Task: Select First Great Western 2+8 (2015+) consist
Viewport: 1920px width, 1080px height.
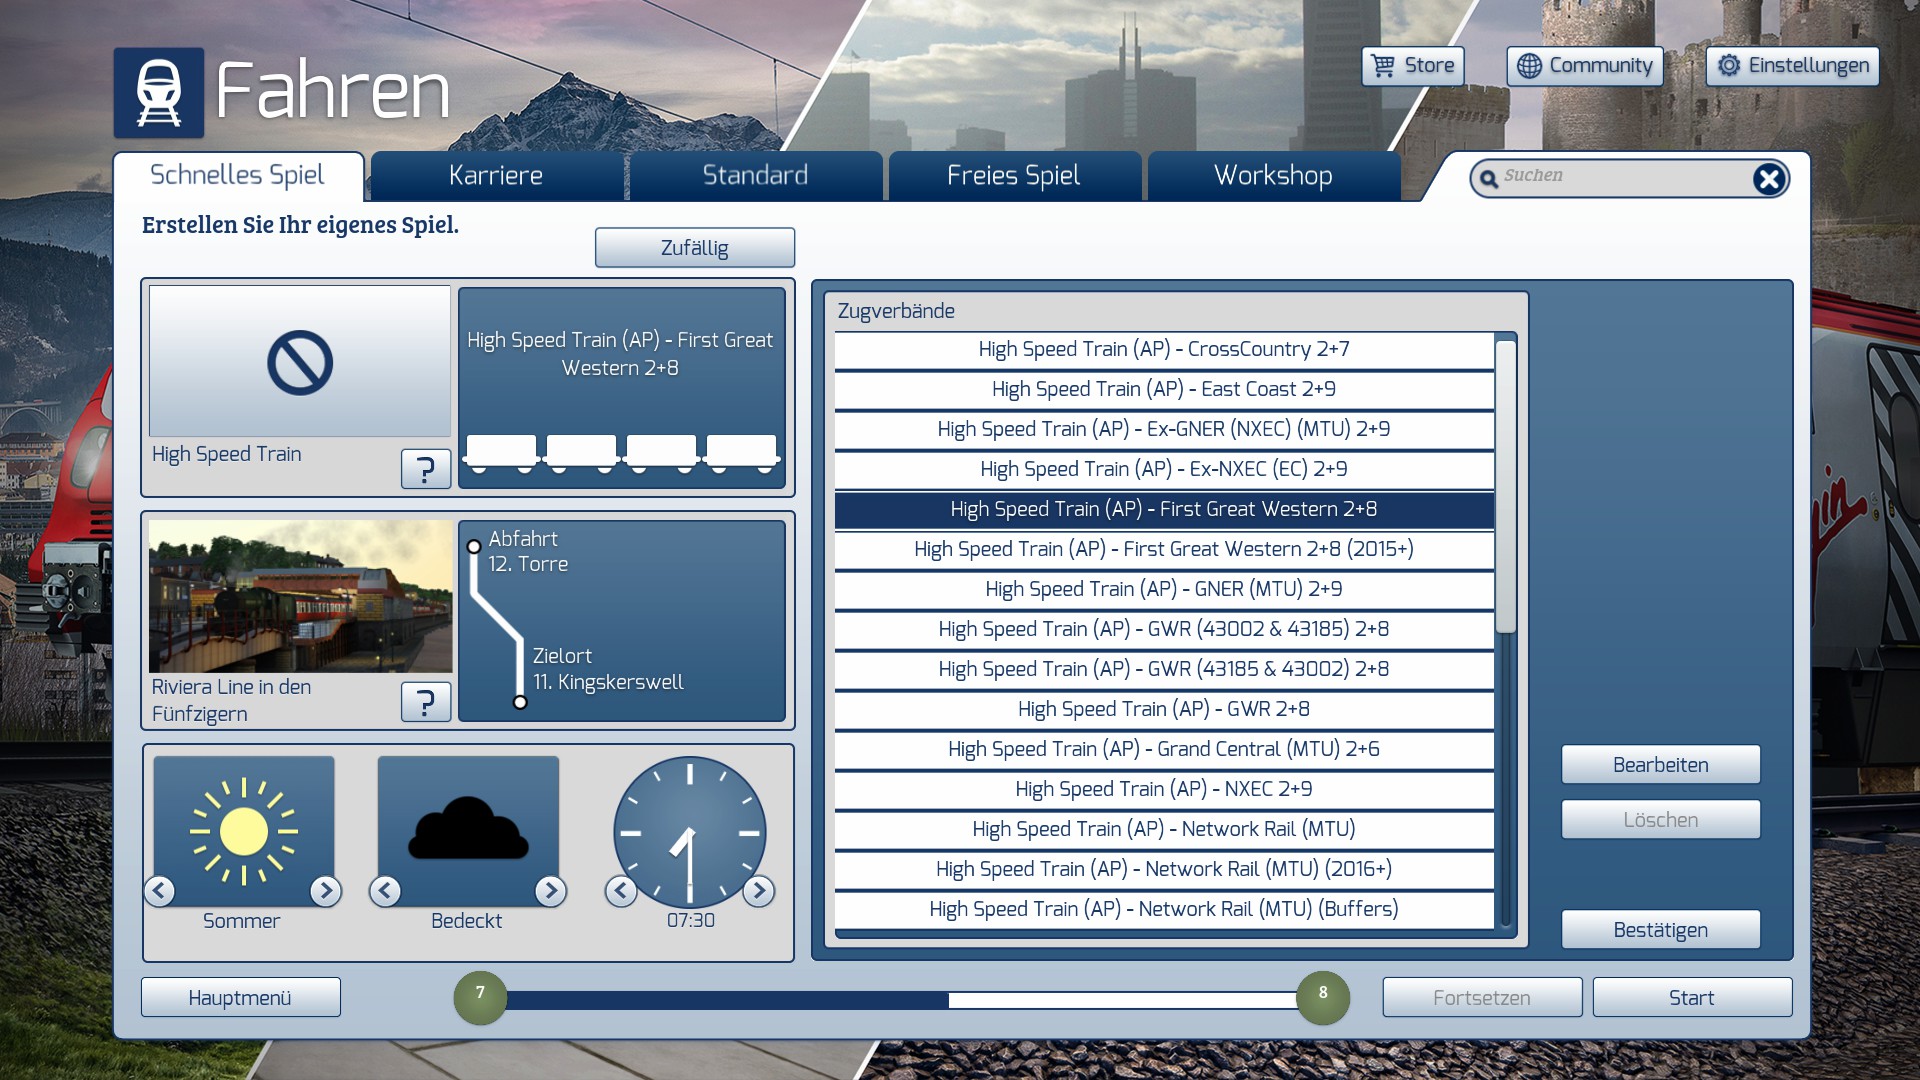Action: [1164, 549]
